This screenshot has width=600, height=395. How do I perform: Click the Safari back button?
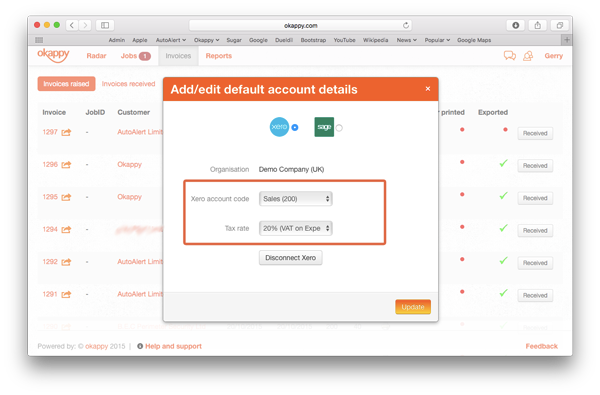[72, 25]
